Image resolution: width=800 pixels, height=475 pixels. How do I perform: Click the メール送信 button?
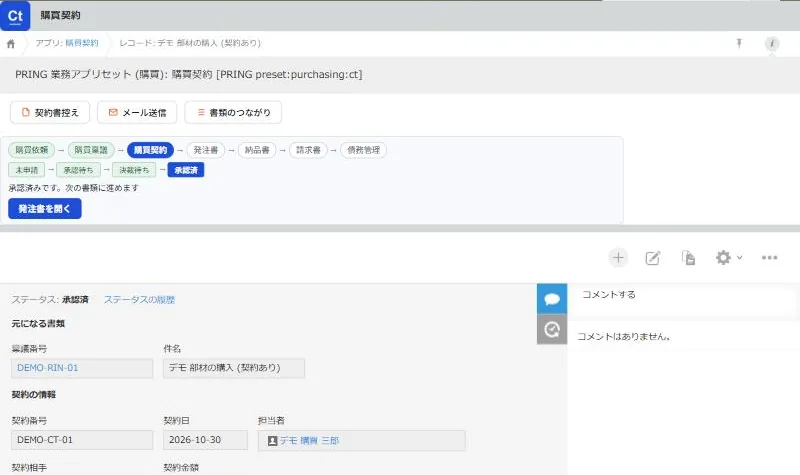pyautogui.click(x=137, y=113)
